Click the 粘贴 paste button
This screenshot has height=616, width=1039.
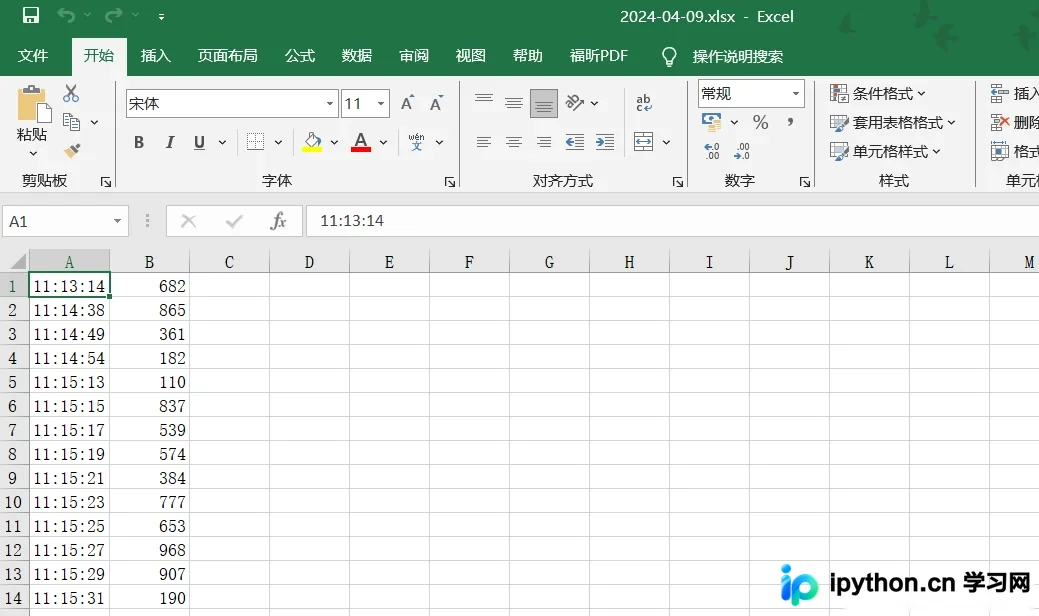point(32,113)
